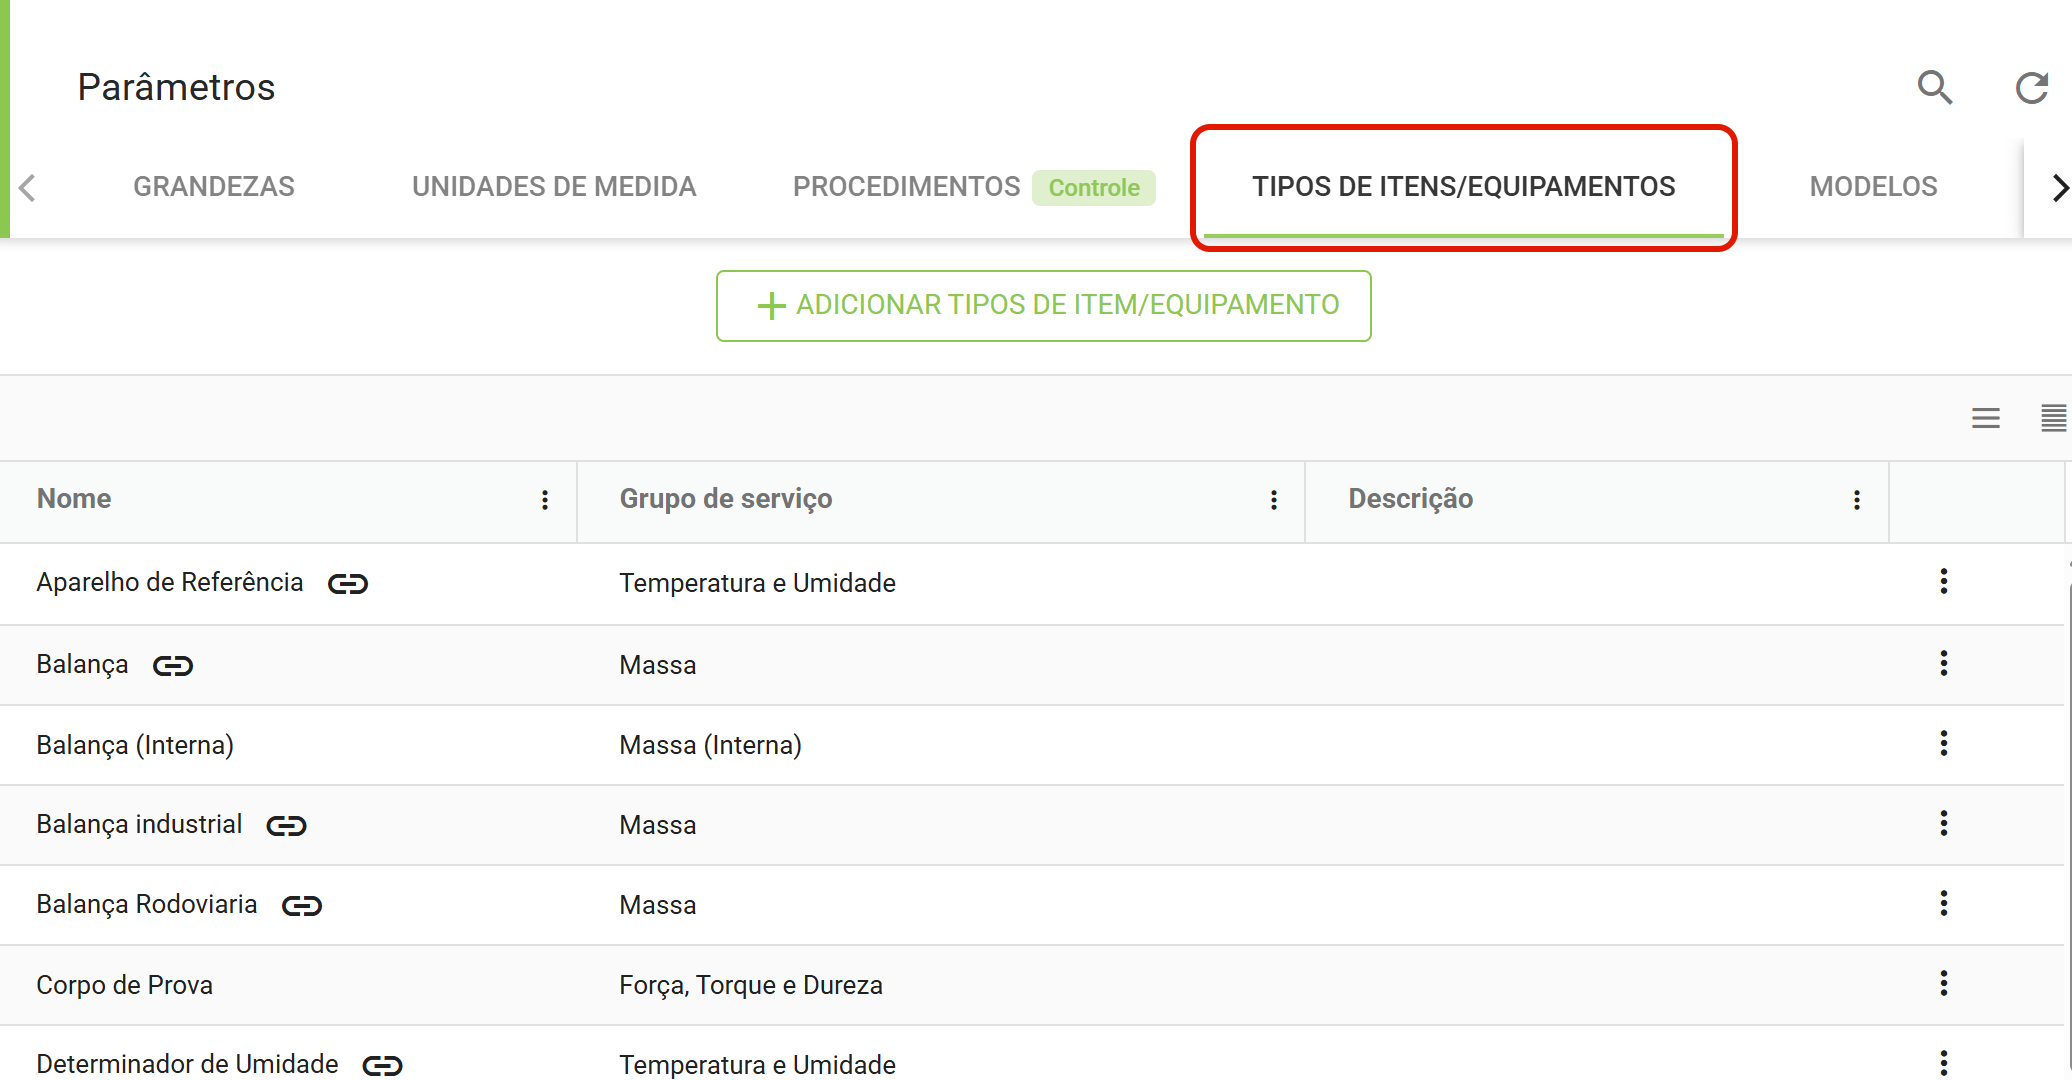Click the Massa (Interna) cell
Screen dimensions: 2072x1080
click(x=711, y=745)
